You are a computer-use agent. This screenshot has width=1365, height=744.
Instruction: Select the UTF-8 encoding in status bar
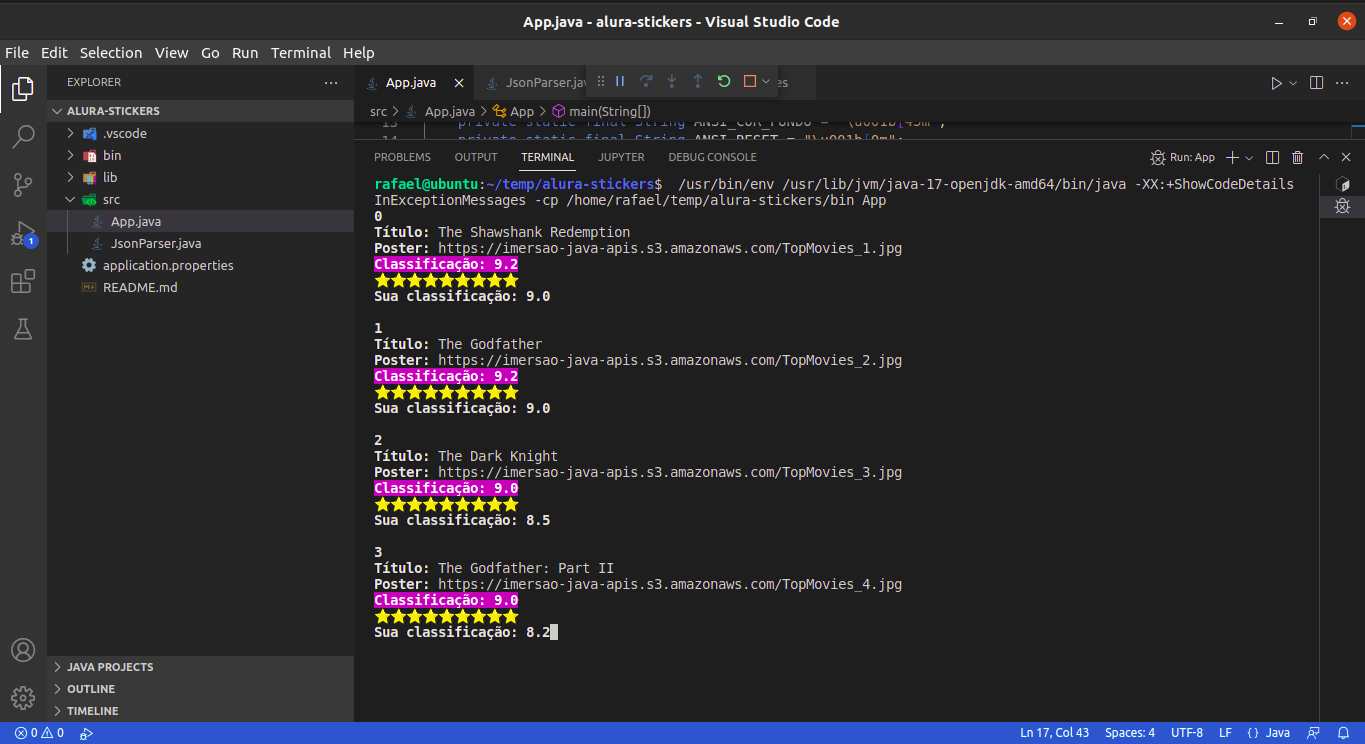pos(1186,732)
